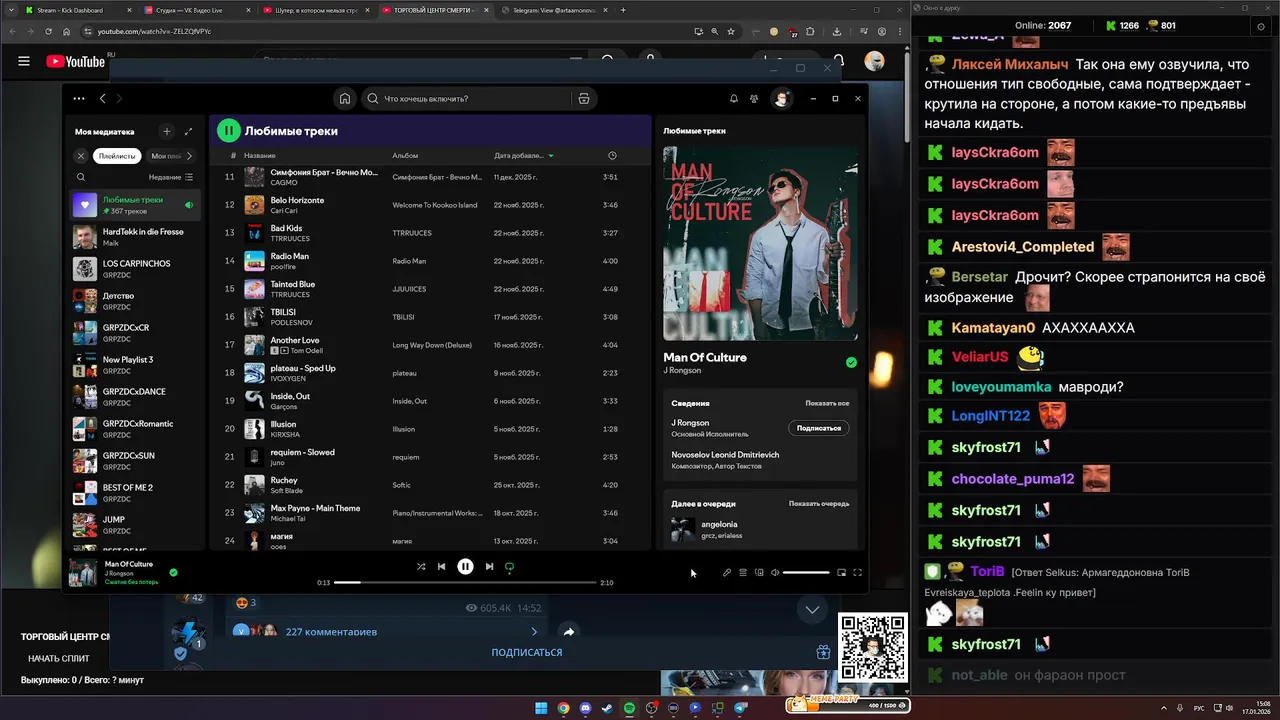Screen dimensions: 1280x720
Task: Toggle shuffle in player bar
Action: click(x=421, y=566)
